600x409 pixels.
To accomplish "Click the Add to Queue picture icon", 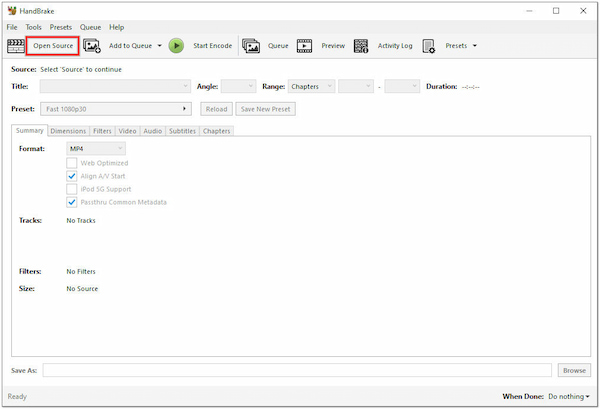I will pyautogui.click(x=92, y=46).
